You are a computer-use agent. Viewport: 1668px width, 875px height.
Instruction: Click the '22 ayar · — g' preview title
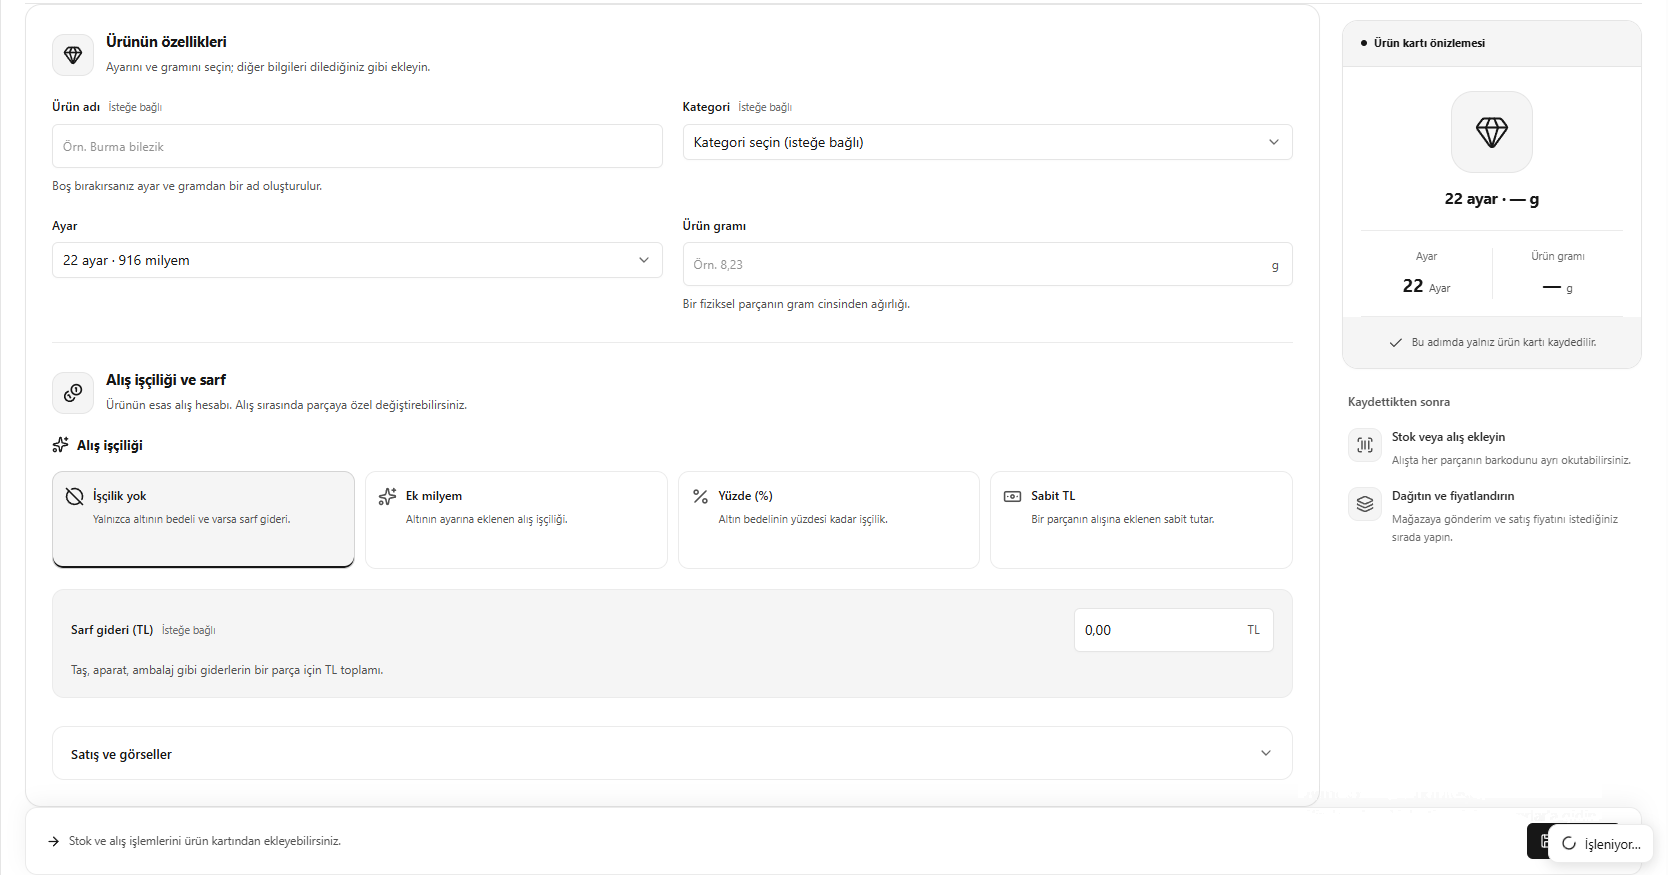pos(1492,199)
